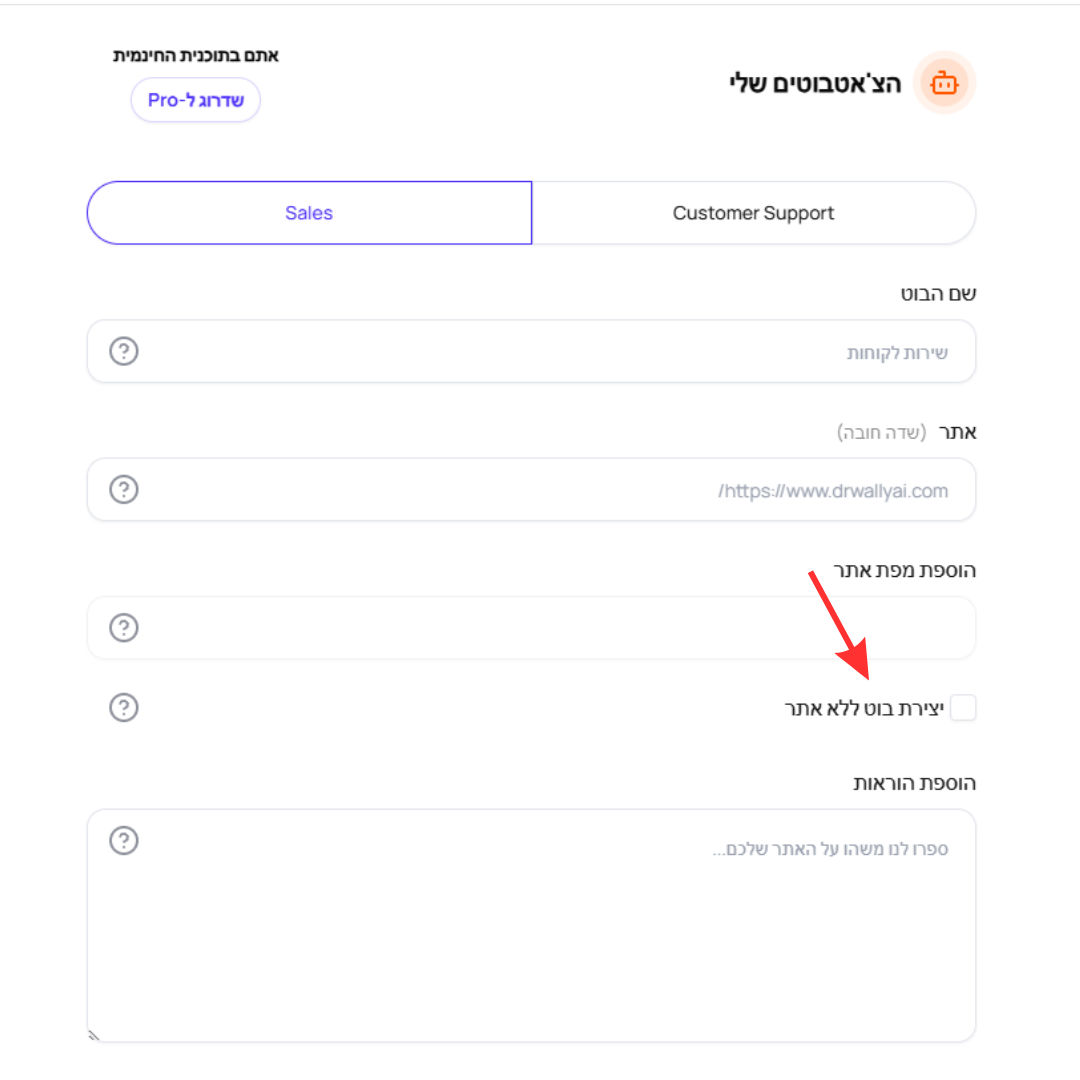The width and height of the screenshot is (1080, 1080).
Task: Click the 'הצ'אטבוטים שלי' page heading
Action: point(816,83)
